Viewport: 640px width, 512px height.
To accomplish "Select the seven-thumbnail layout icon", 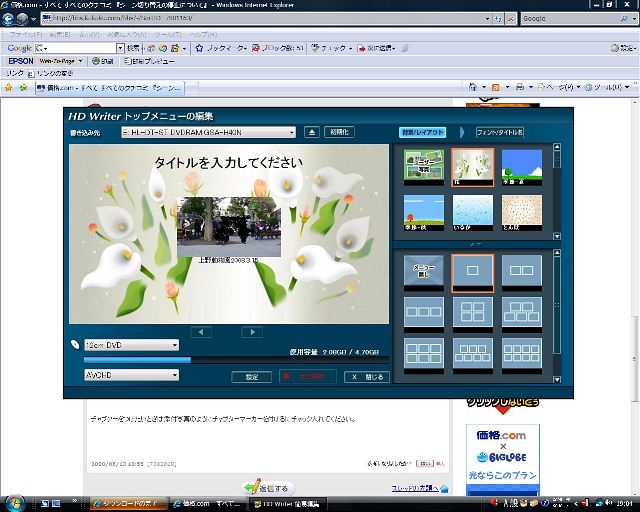I will coord(473,356).
